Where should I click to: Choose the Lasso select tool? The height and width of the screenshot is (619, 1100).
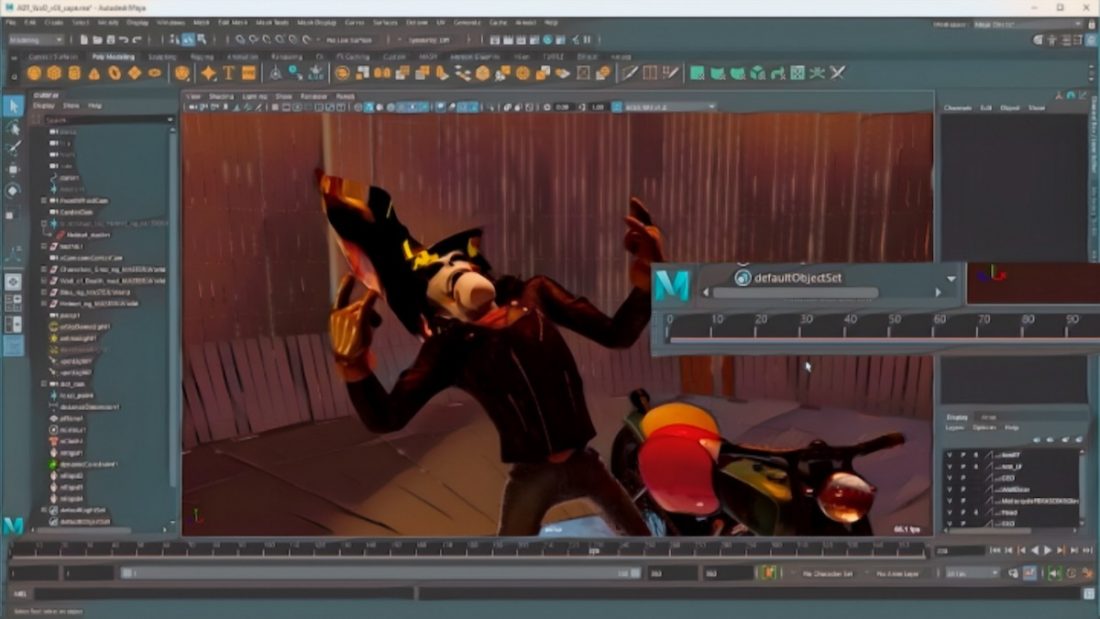coord(13,129)
